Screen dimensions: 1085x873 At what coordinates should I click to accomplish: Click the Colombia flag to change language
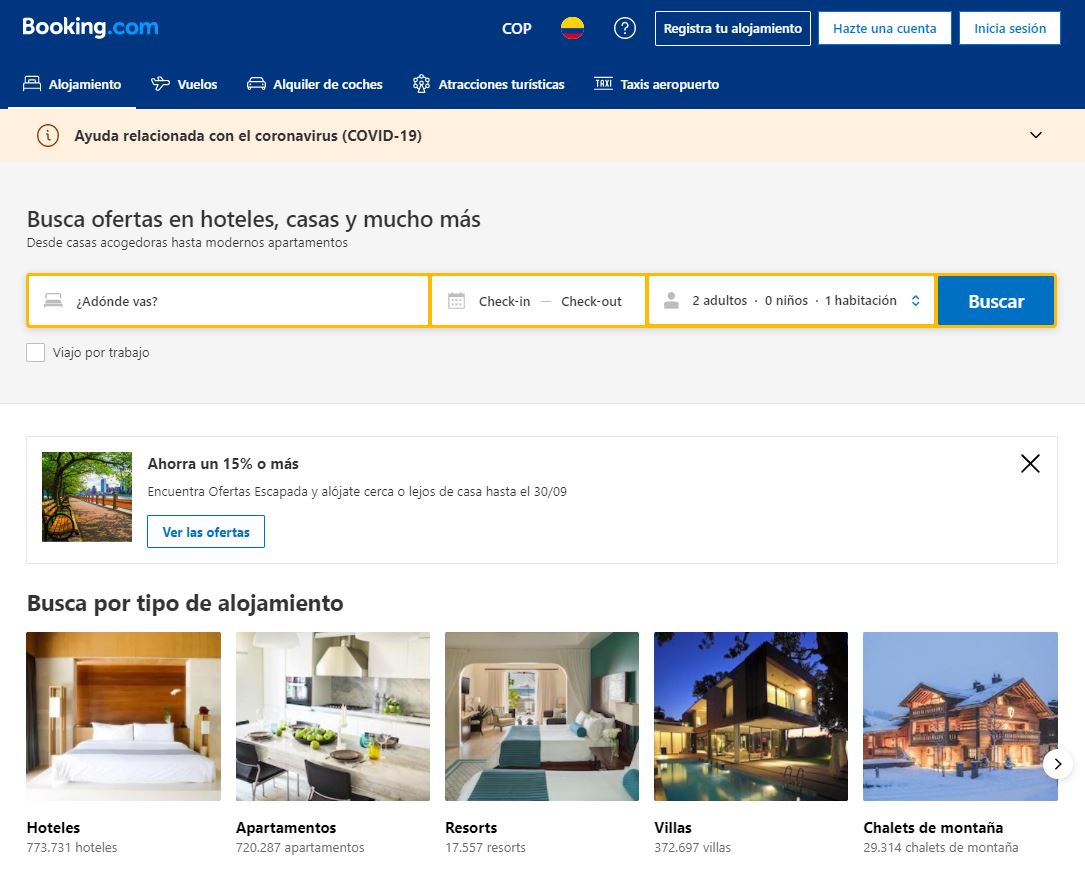(572, 28)
